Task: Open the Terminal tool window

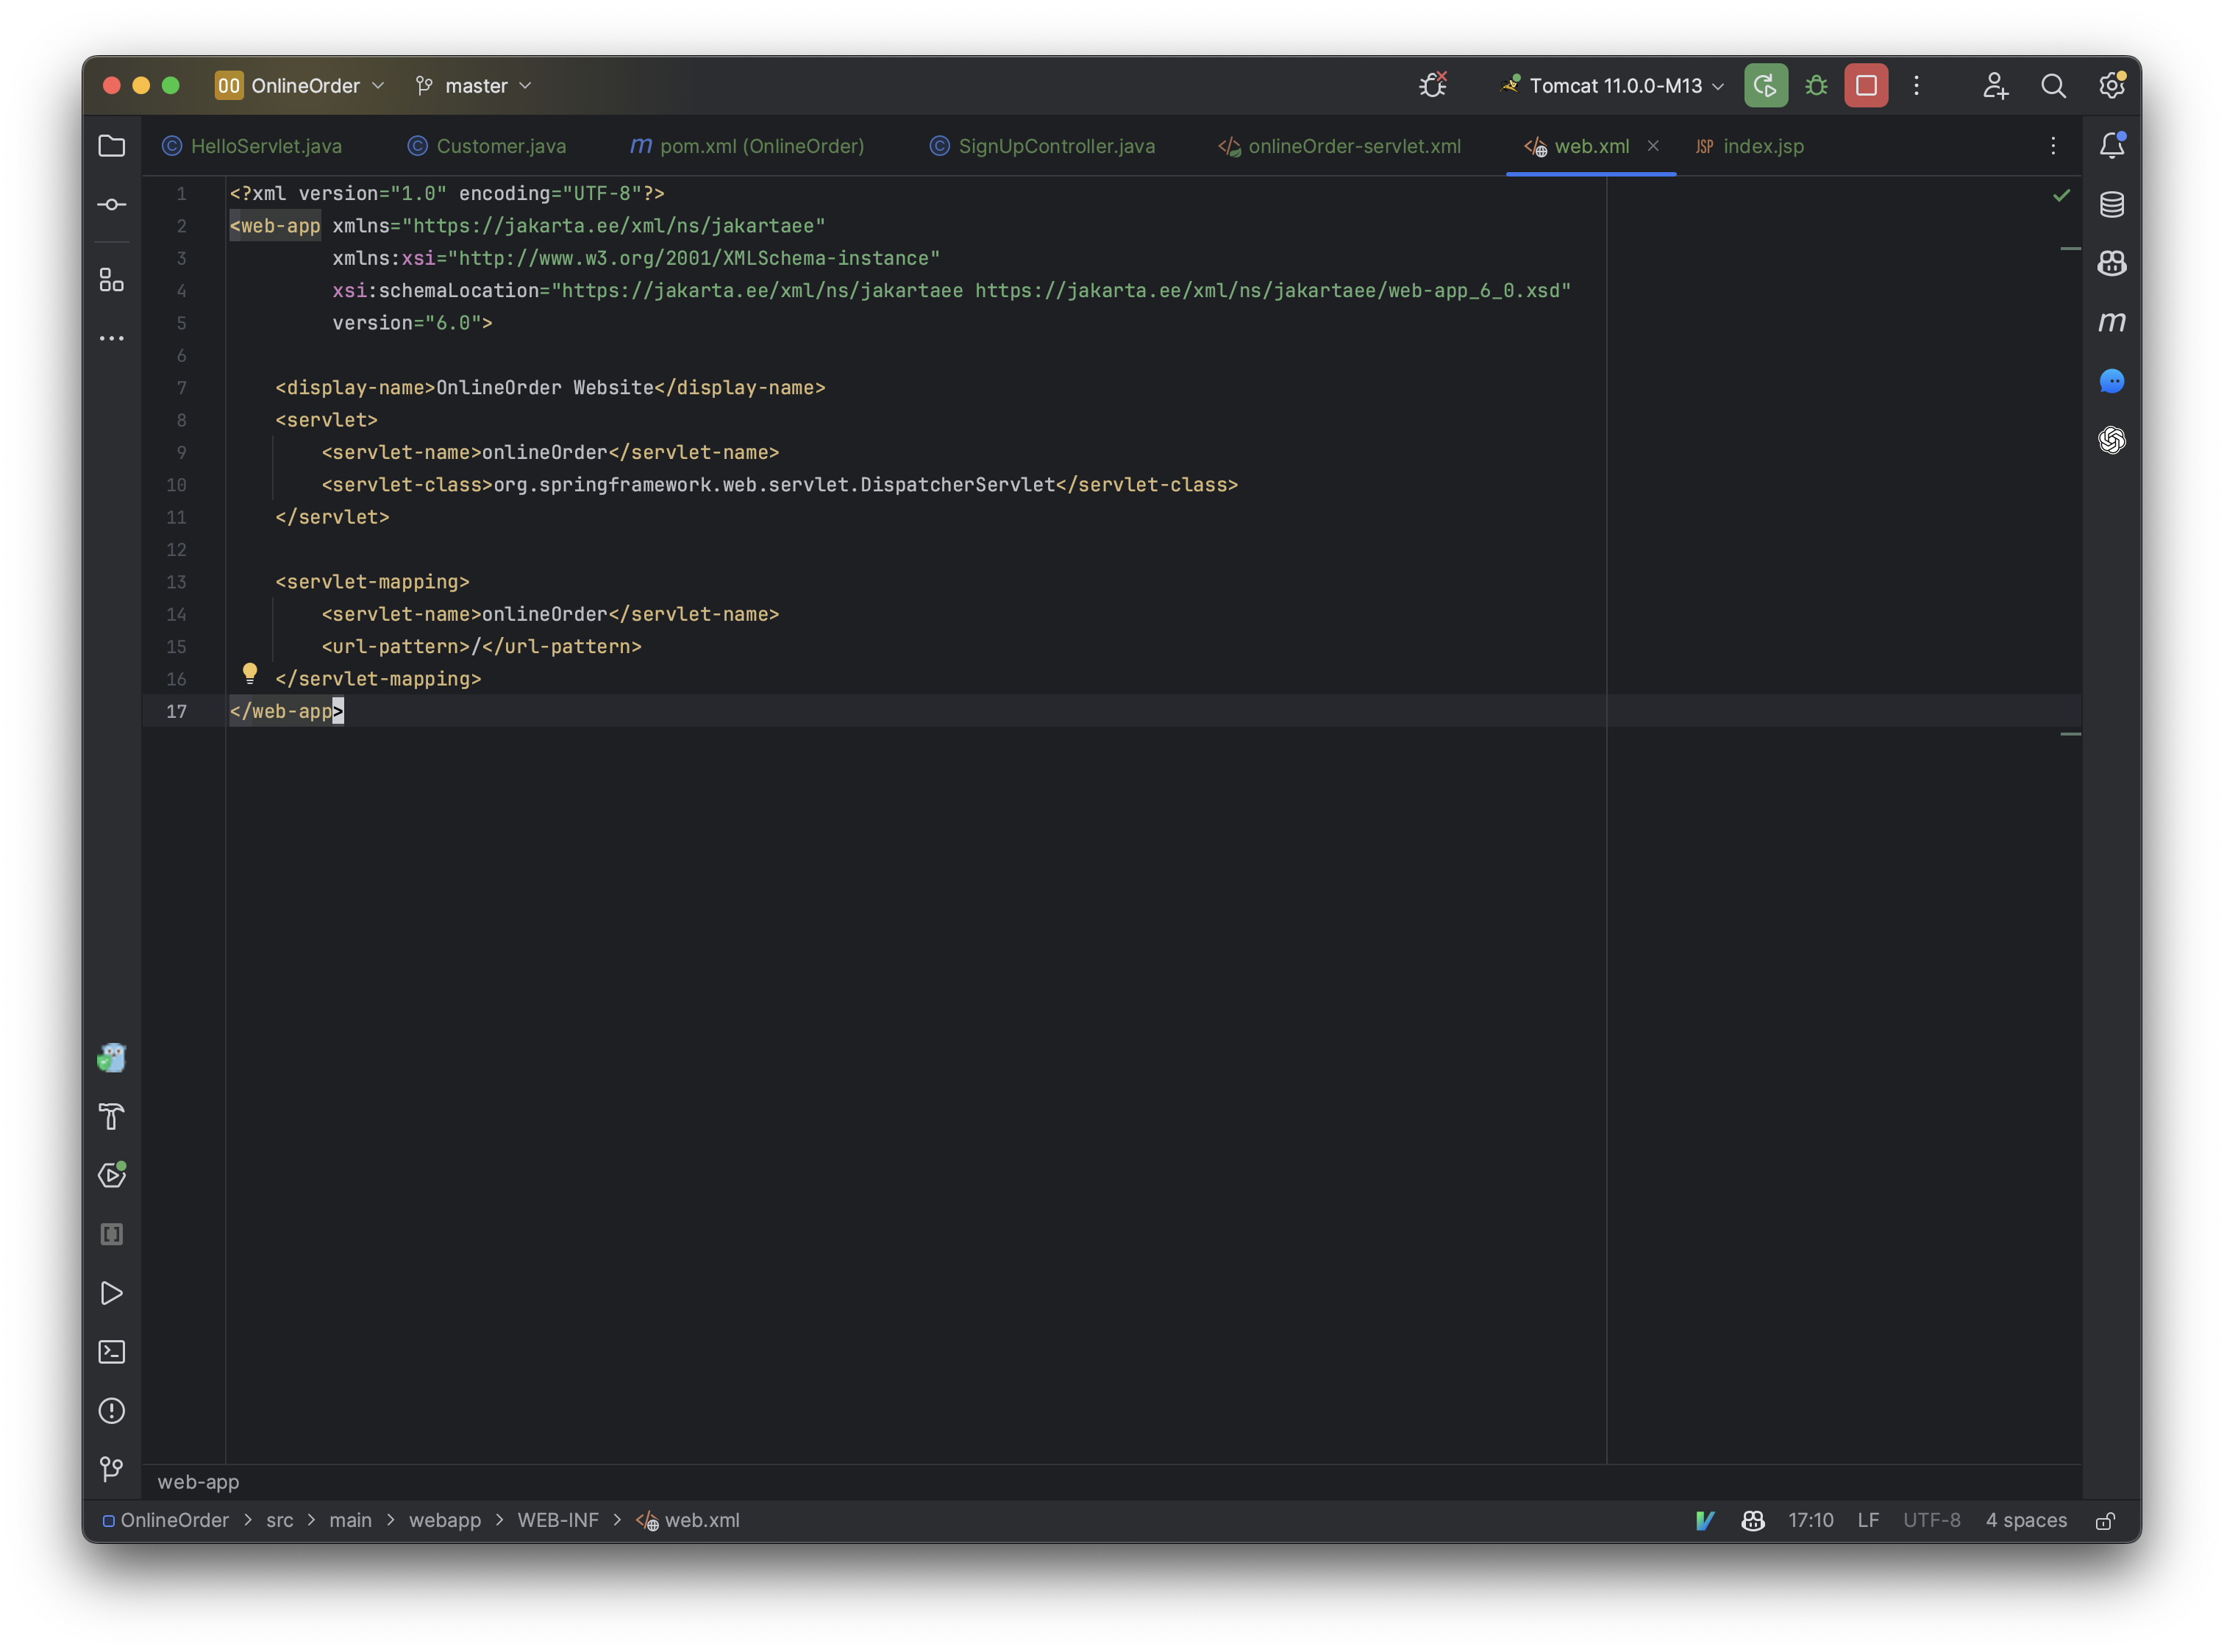Action: 111,1352
